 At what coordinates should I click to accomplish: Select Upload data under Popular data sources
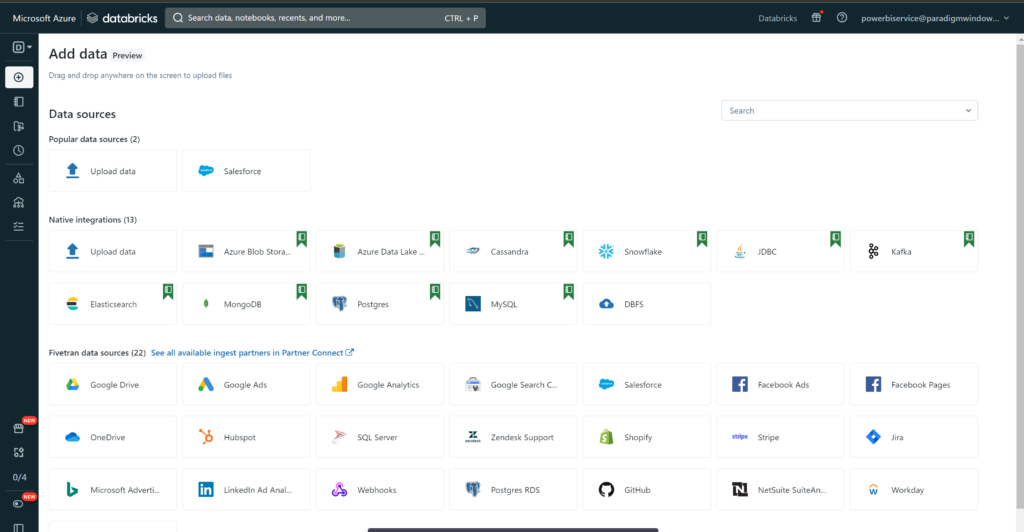pyautogui.click(x=112, y=171)
